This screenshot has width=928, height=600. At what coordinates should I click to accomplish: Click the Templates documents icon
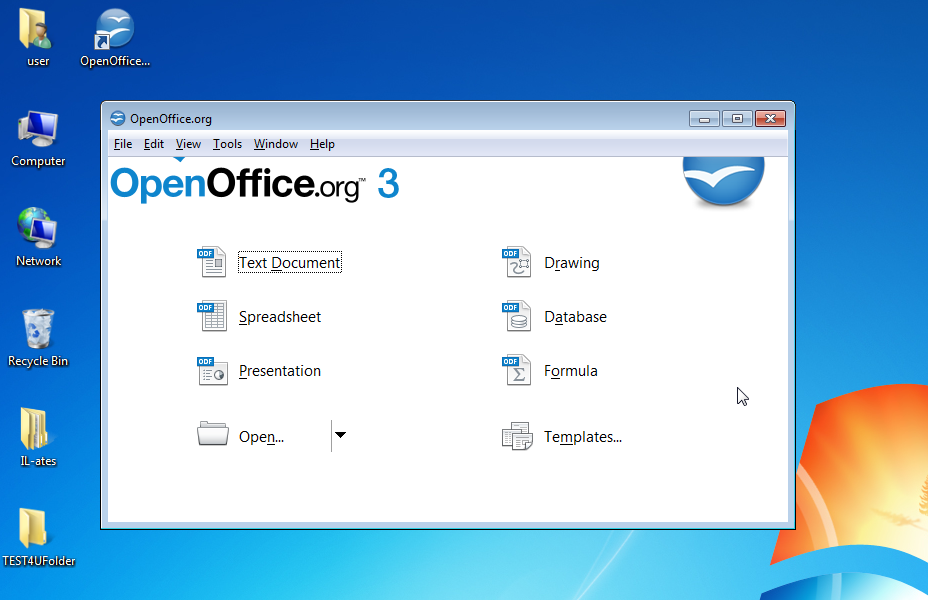pyautogui.click(x=517, y=436)
